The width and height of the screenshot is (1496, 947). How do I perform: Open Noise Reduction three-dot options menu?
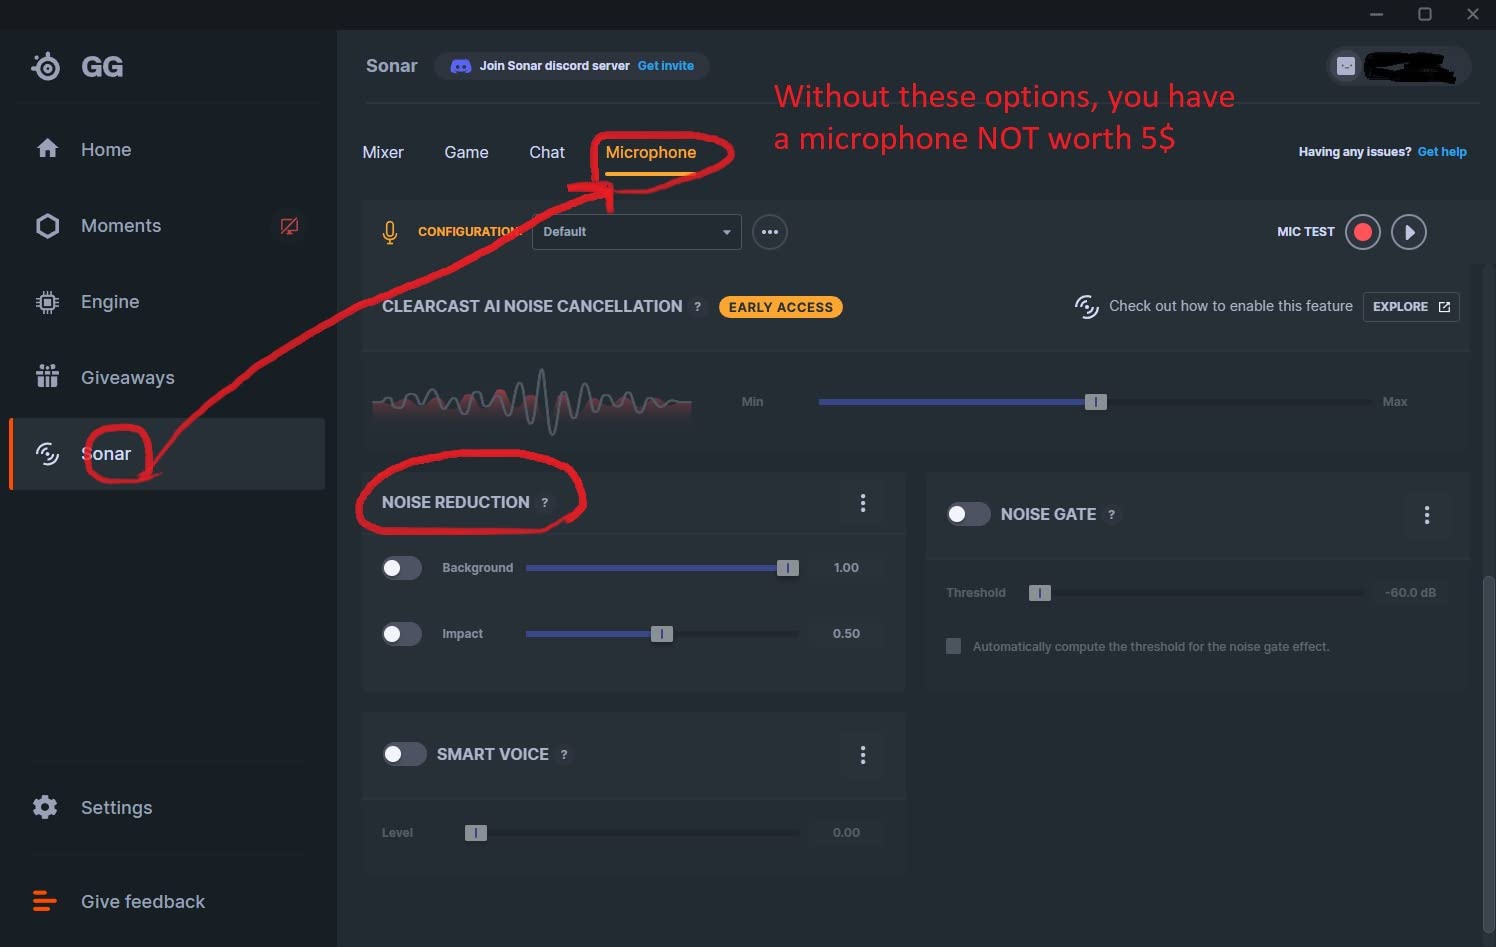click(863, 503)
